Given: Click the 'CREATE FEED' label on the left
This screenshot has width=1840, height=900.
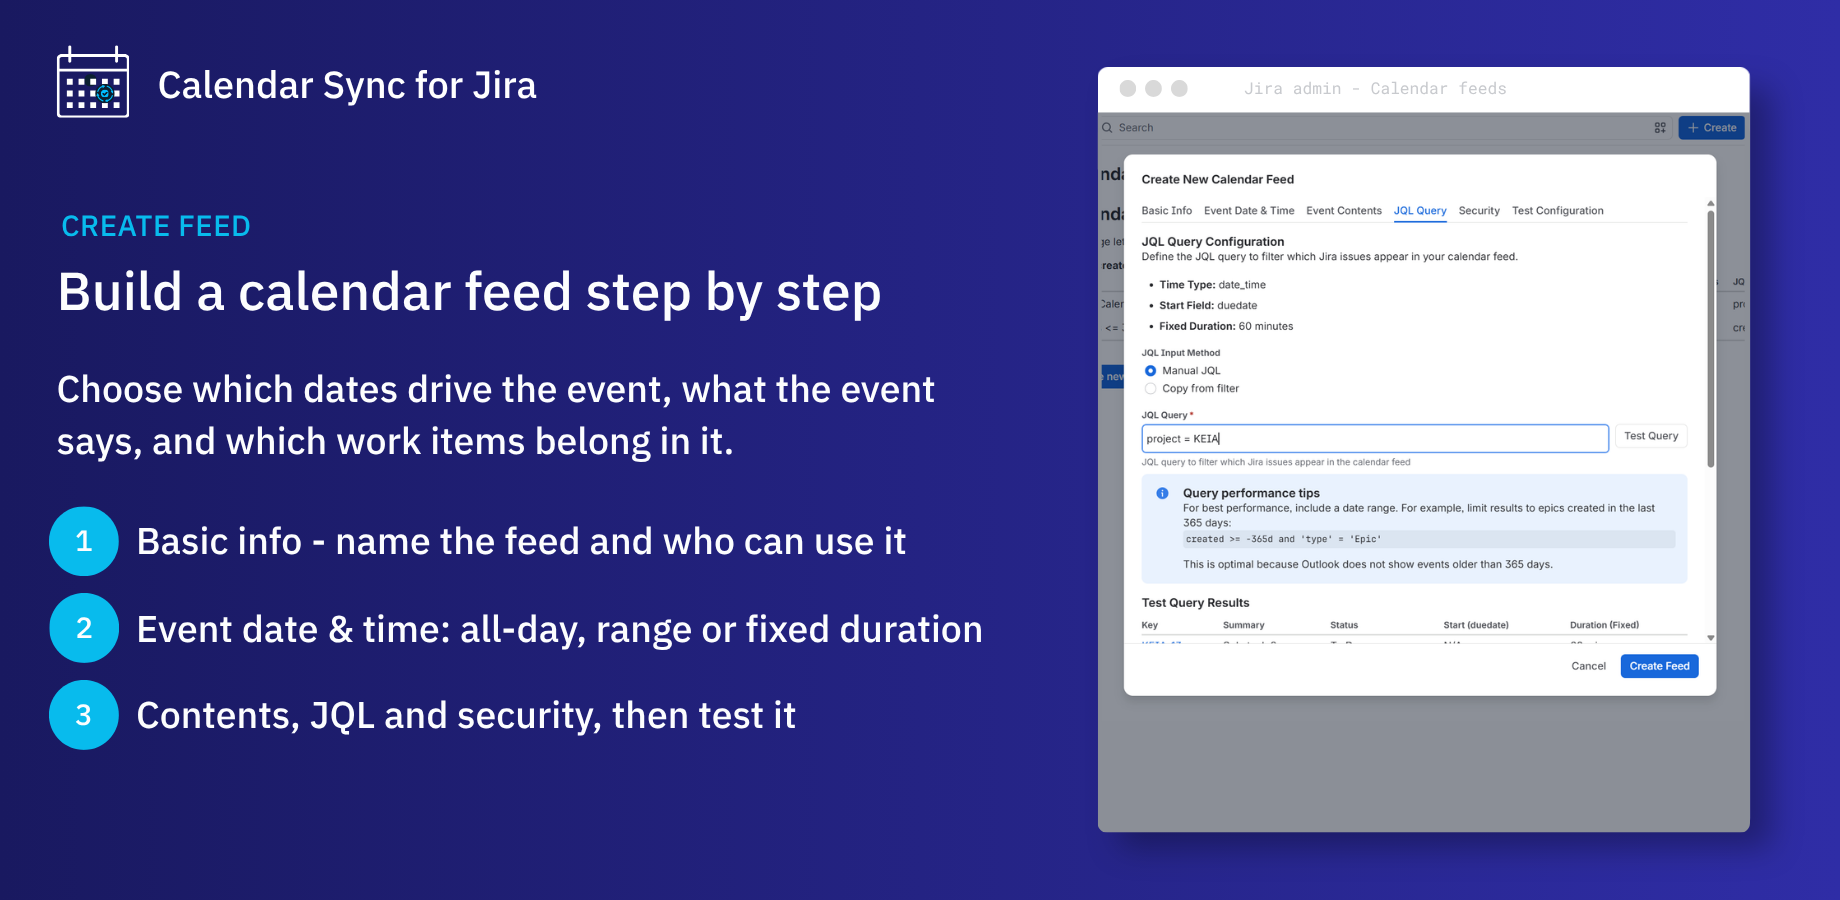Looking at the screenshot, I should pos(156,227).
